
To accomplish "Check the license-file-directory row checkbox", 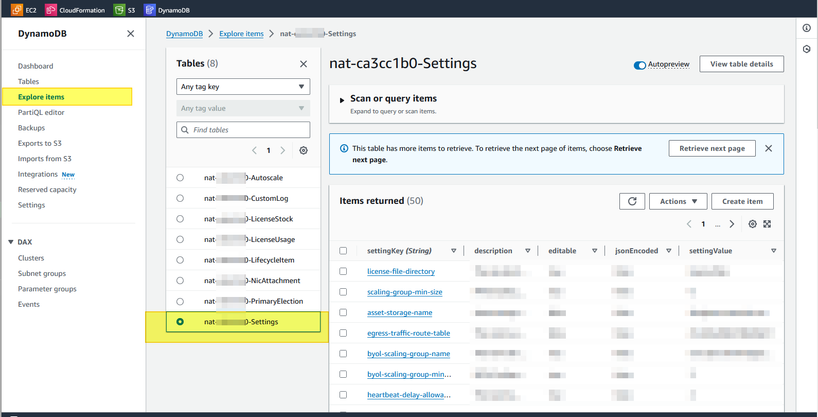I will [x=343, y=272].
